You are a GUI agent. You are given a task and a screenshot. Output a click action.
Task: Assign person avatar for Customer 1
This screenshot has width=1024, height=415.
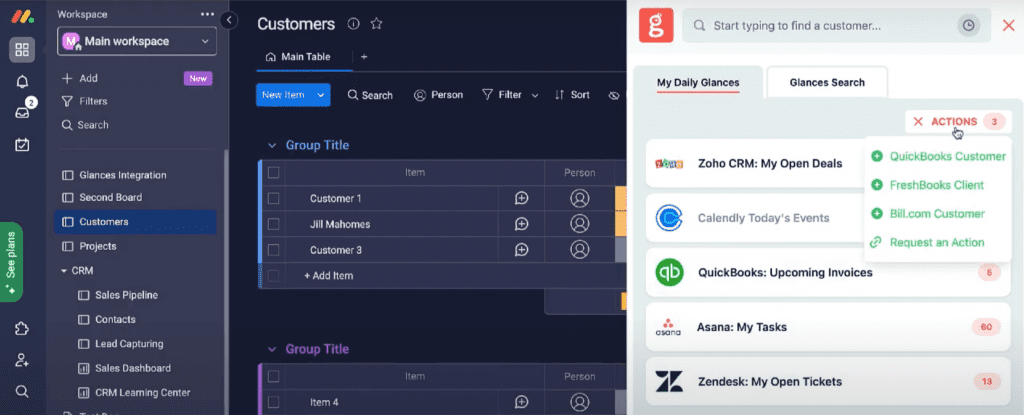click(579, 198)
